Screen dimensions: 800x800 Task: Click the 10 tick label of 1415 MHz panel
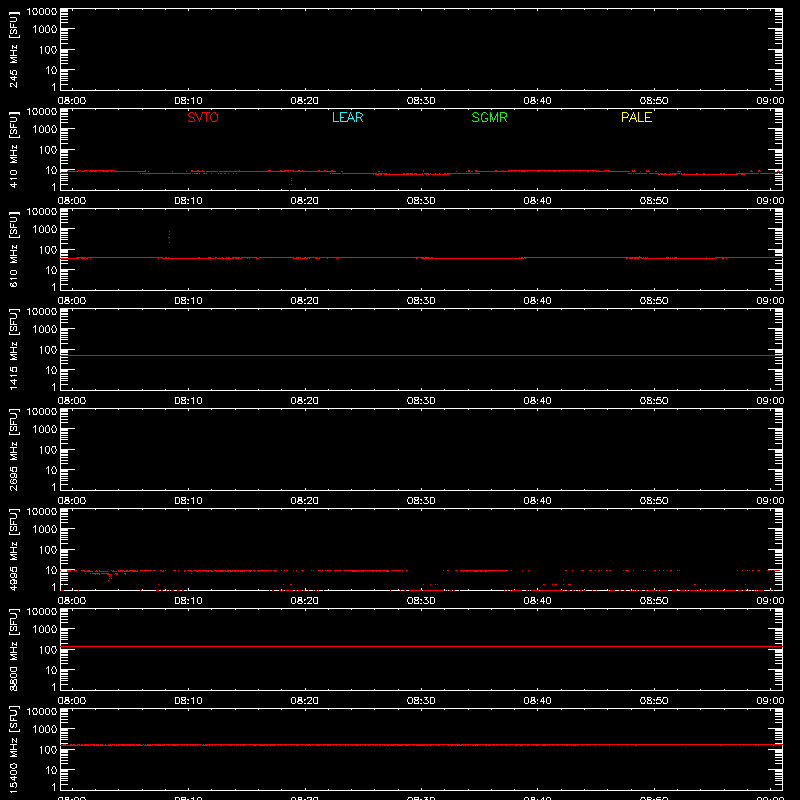pyautogui.click(x=51, y=370)
